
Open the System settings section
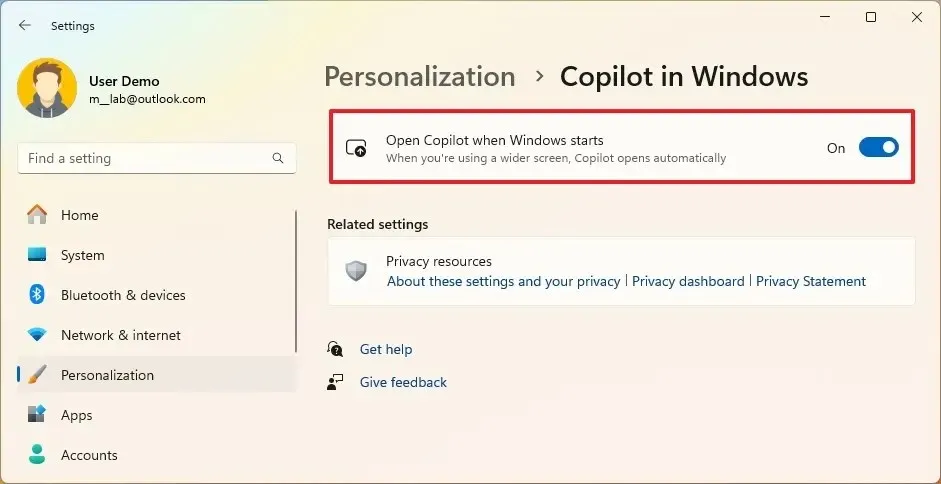click(82, 255)
